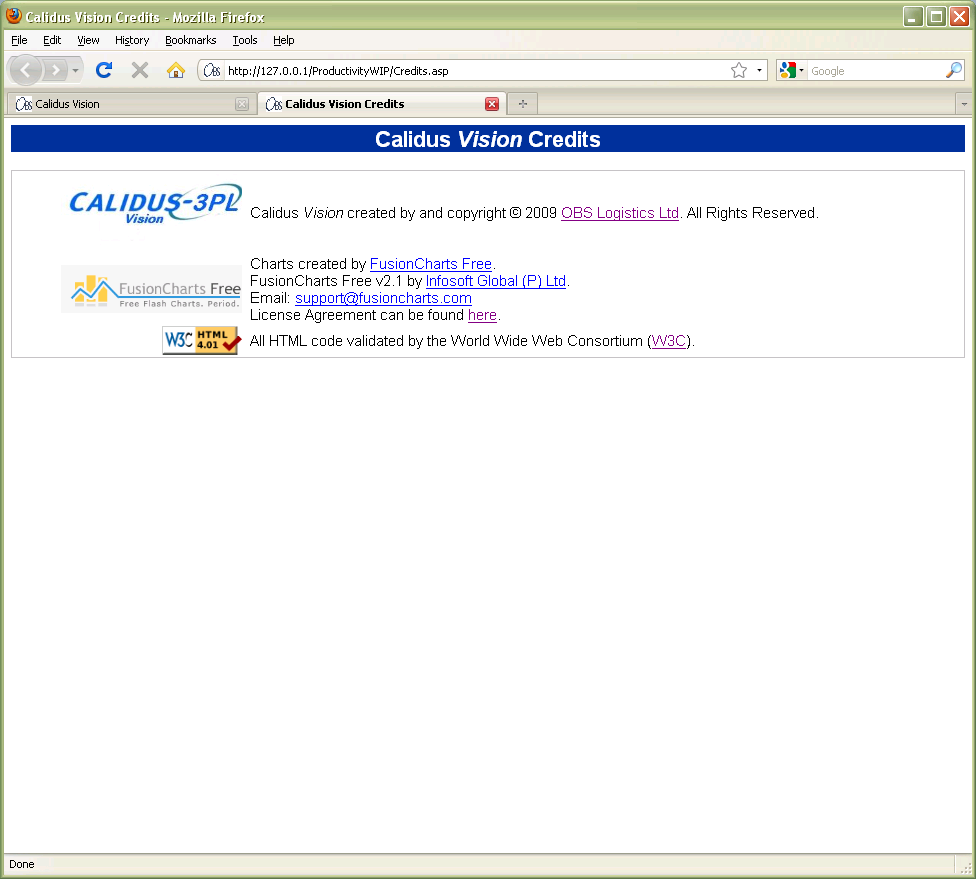
Task: Run search with the magnifying glass icon
Action: [954, 70]
